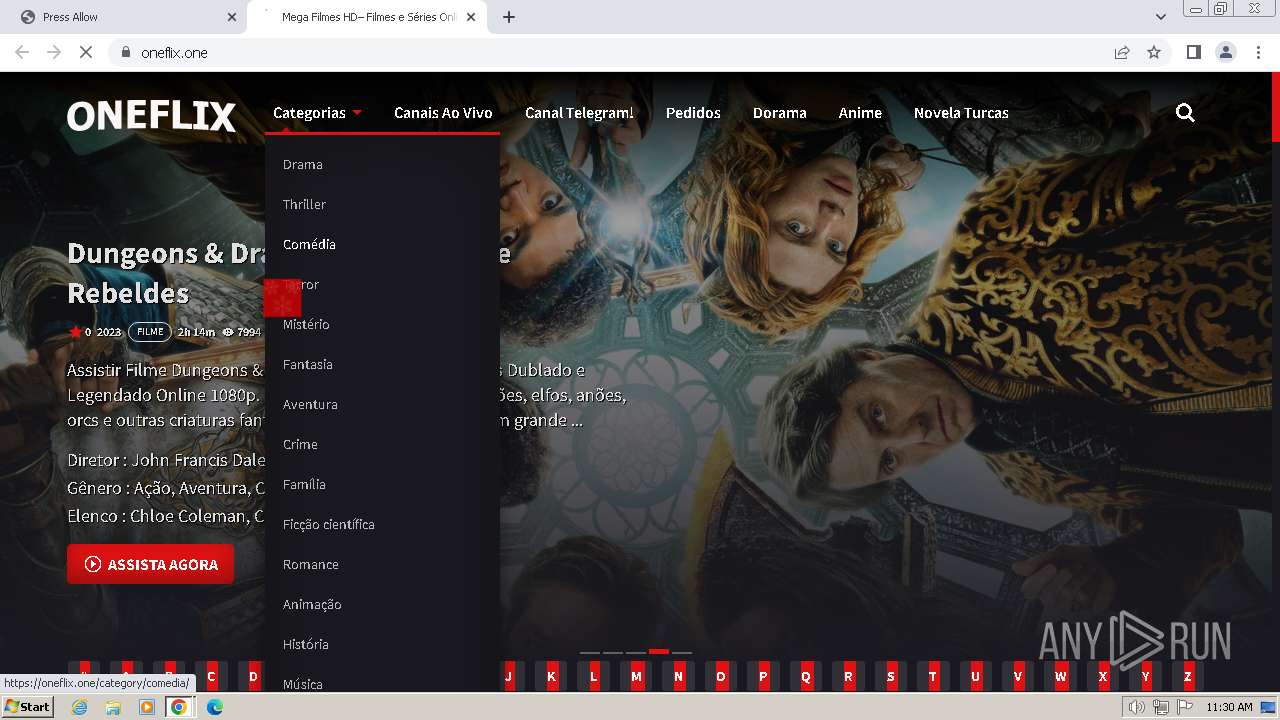Go back to the previous page
This screenshot has height=720, width=1280.
[22, 52]
